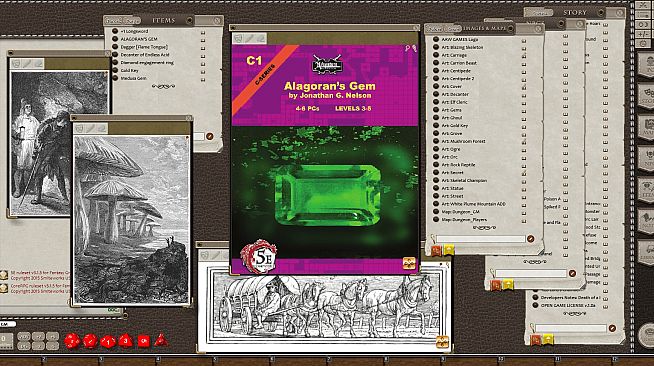Open link icon beside +1 Longsword item
This screenshot has width=654, height=366.
[x=115, y=31]
